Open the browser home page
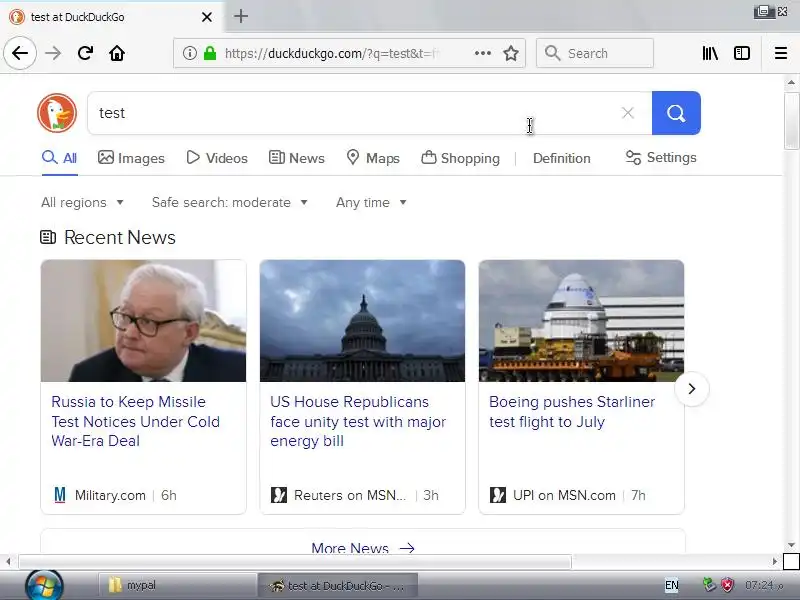Image resolution: width=800 pixels, height=600 pixels. click(117, 53)
